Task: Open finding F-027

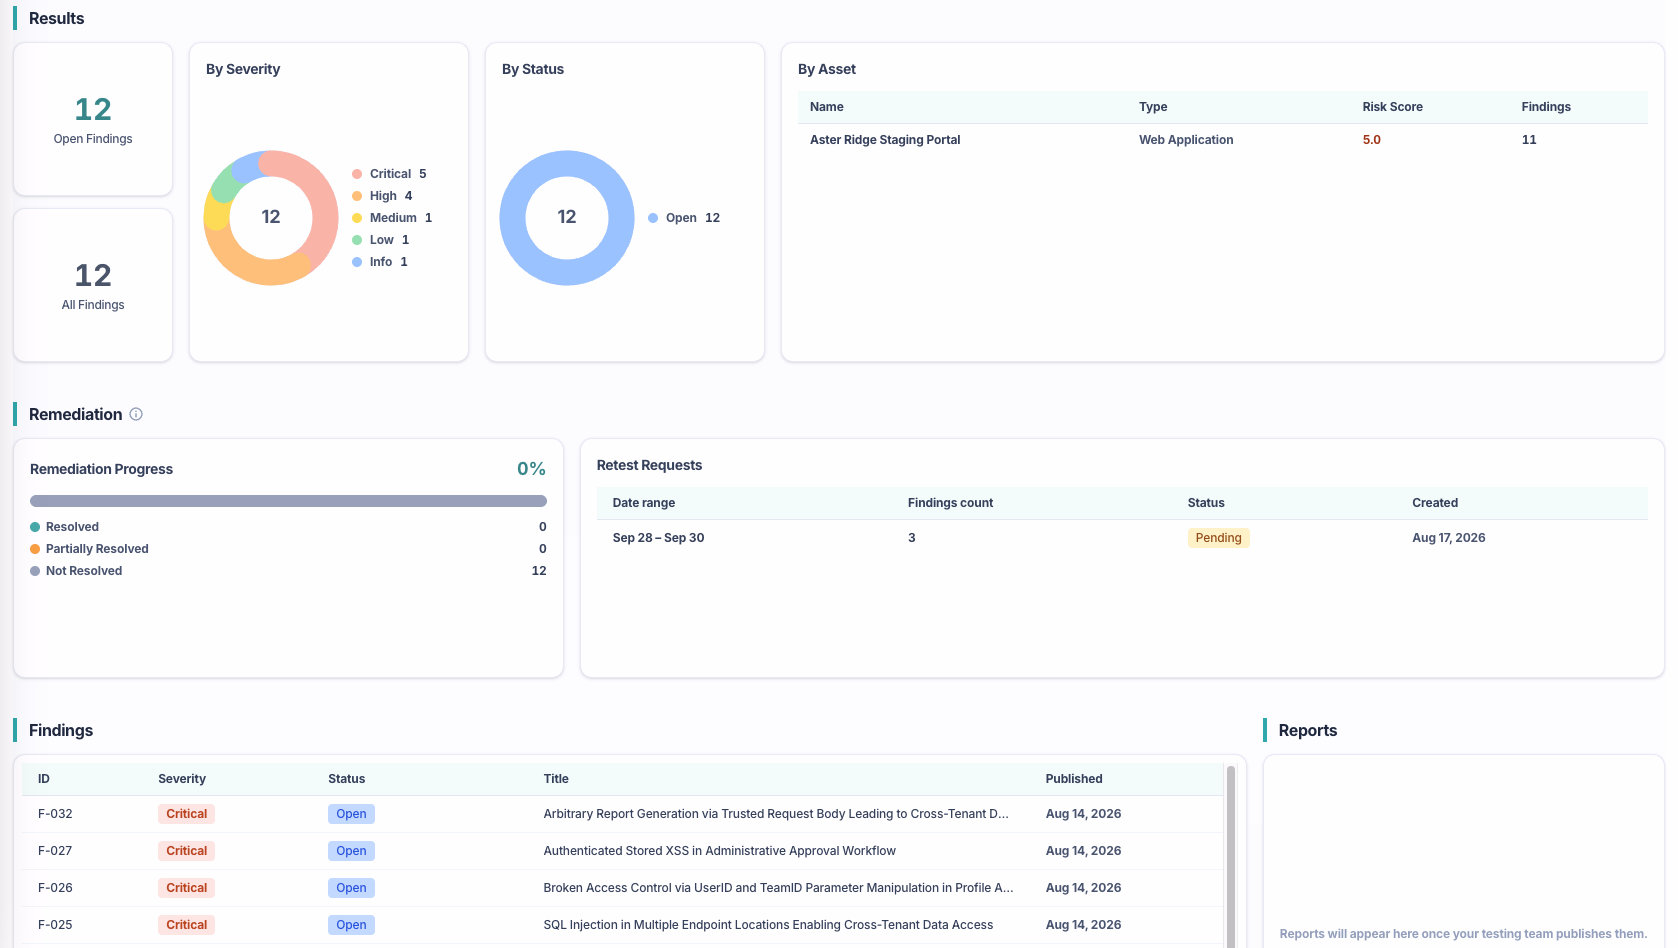Action: pos(622,851)
